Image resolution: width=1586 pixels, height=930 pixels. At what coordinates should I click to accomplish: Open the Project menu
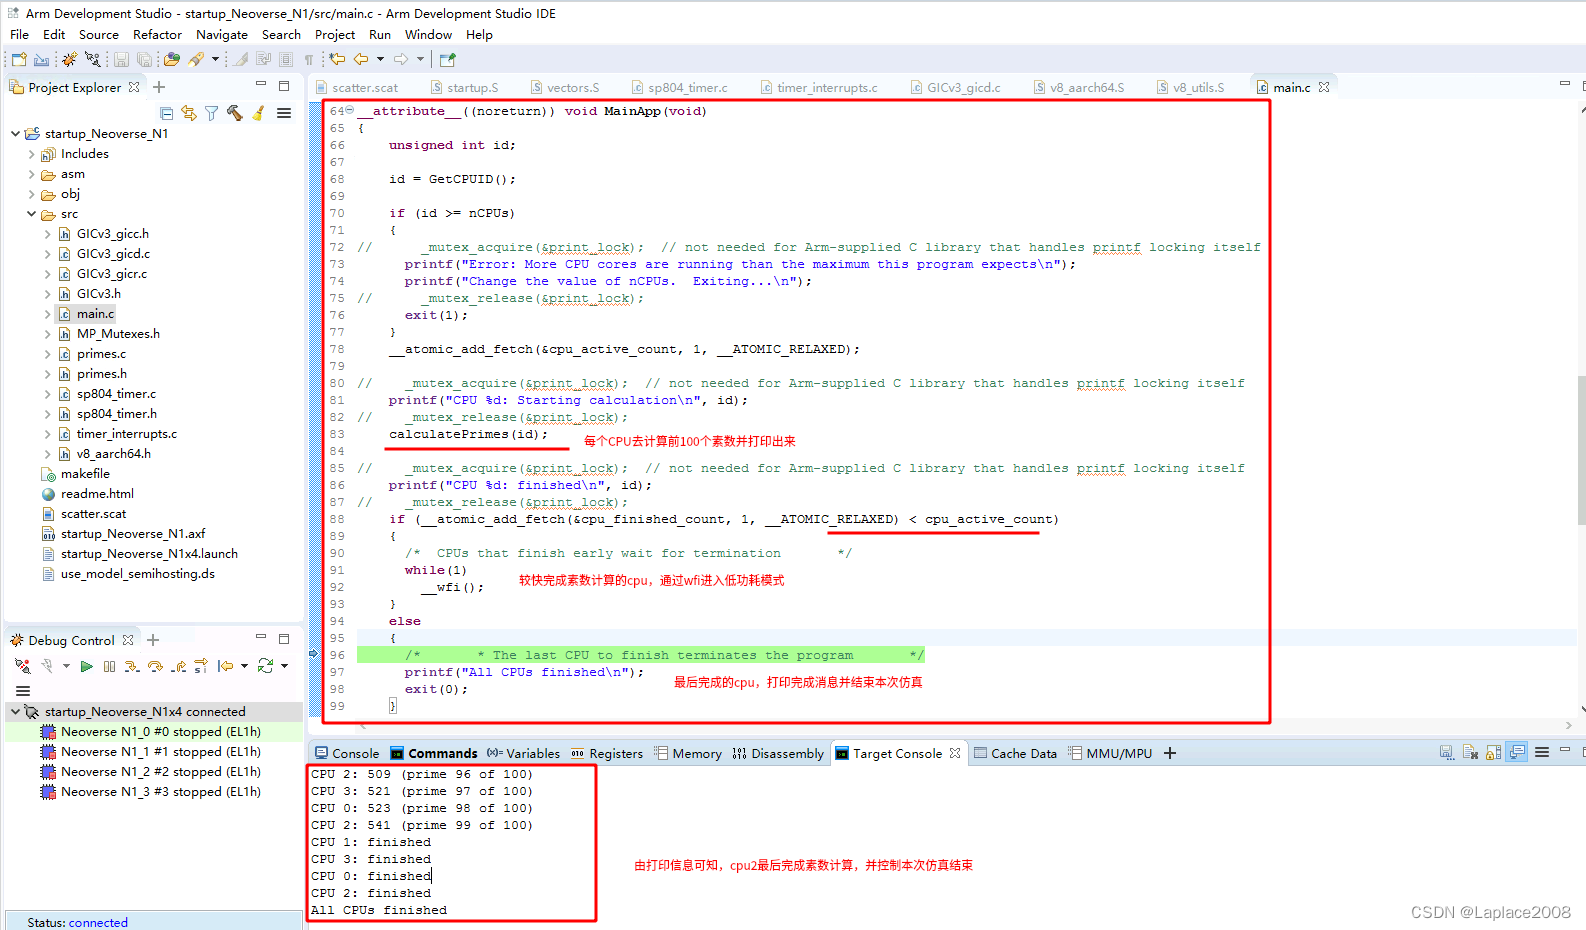click(x=335, y=34)
